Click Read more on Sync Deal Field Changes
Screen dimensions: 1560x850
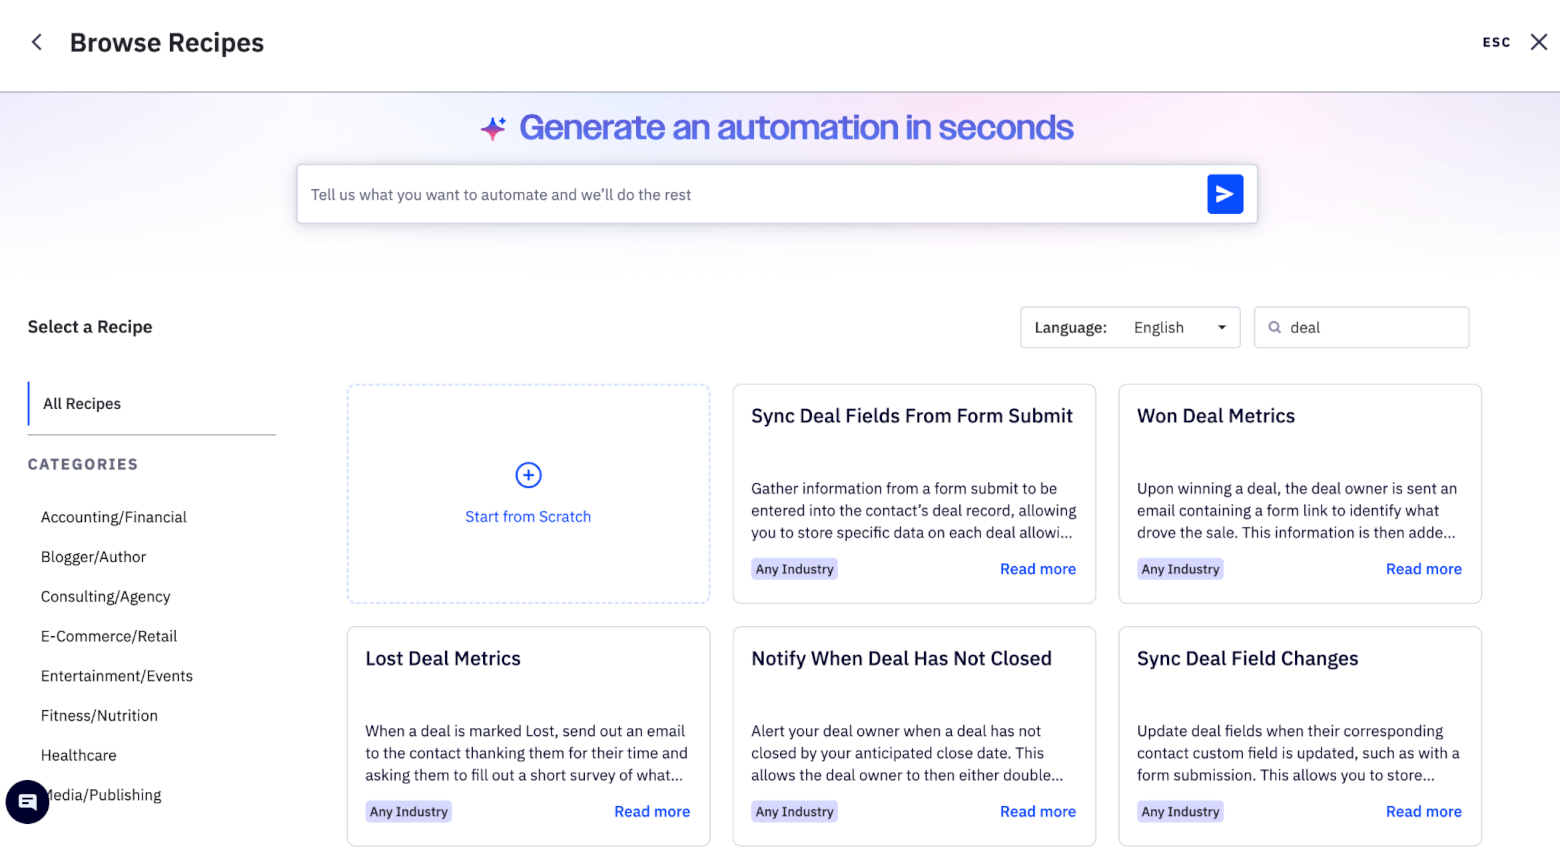(1423, 811)
